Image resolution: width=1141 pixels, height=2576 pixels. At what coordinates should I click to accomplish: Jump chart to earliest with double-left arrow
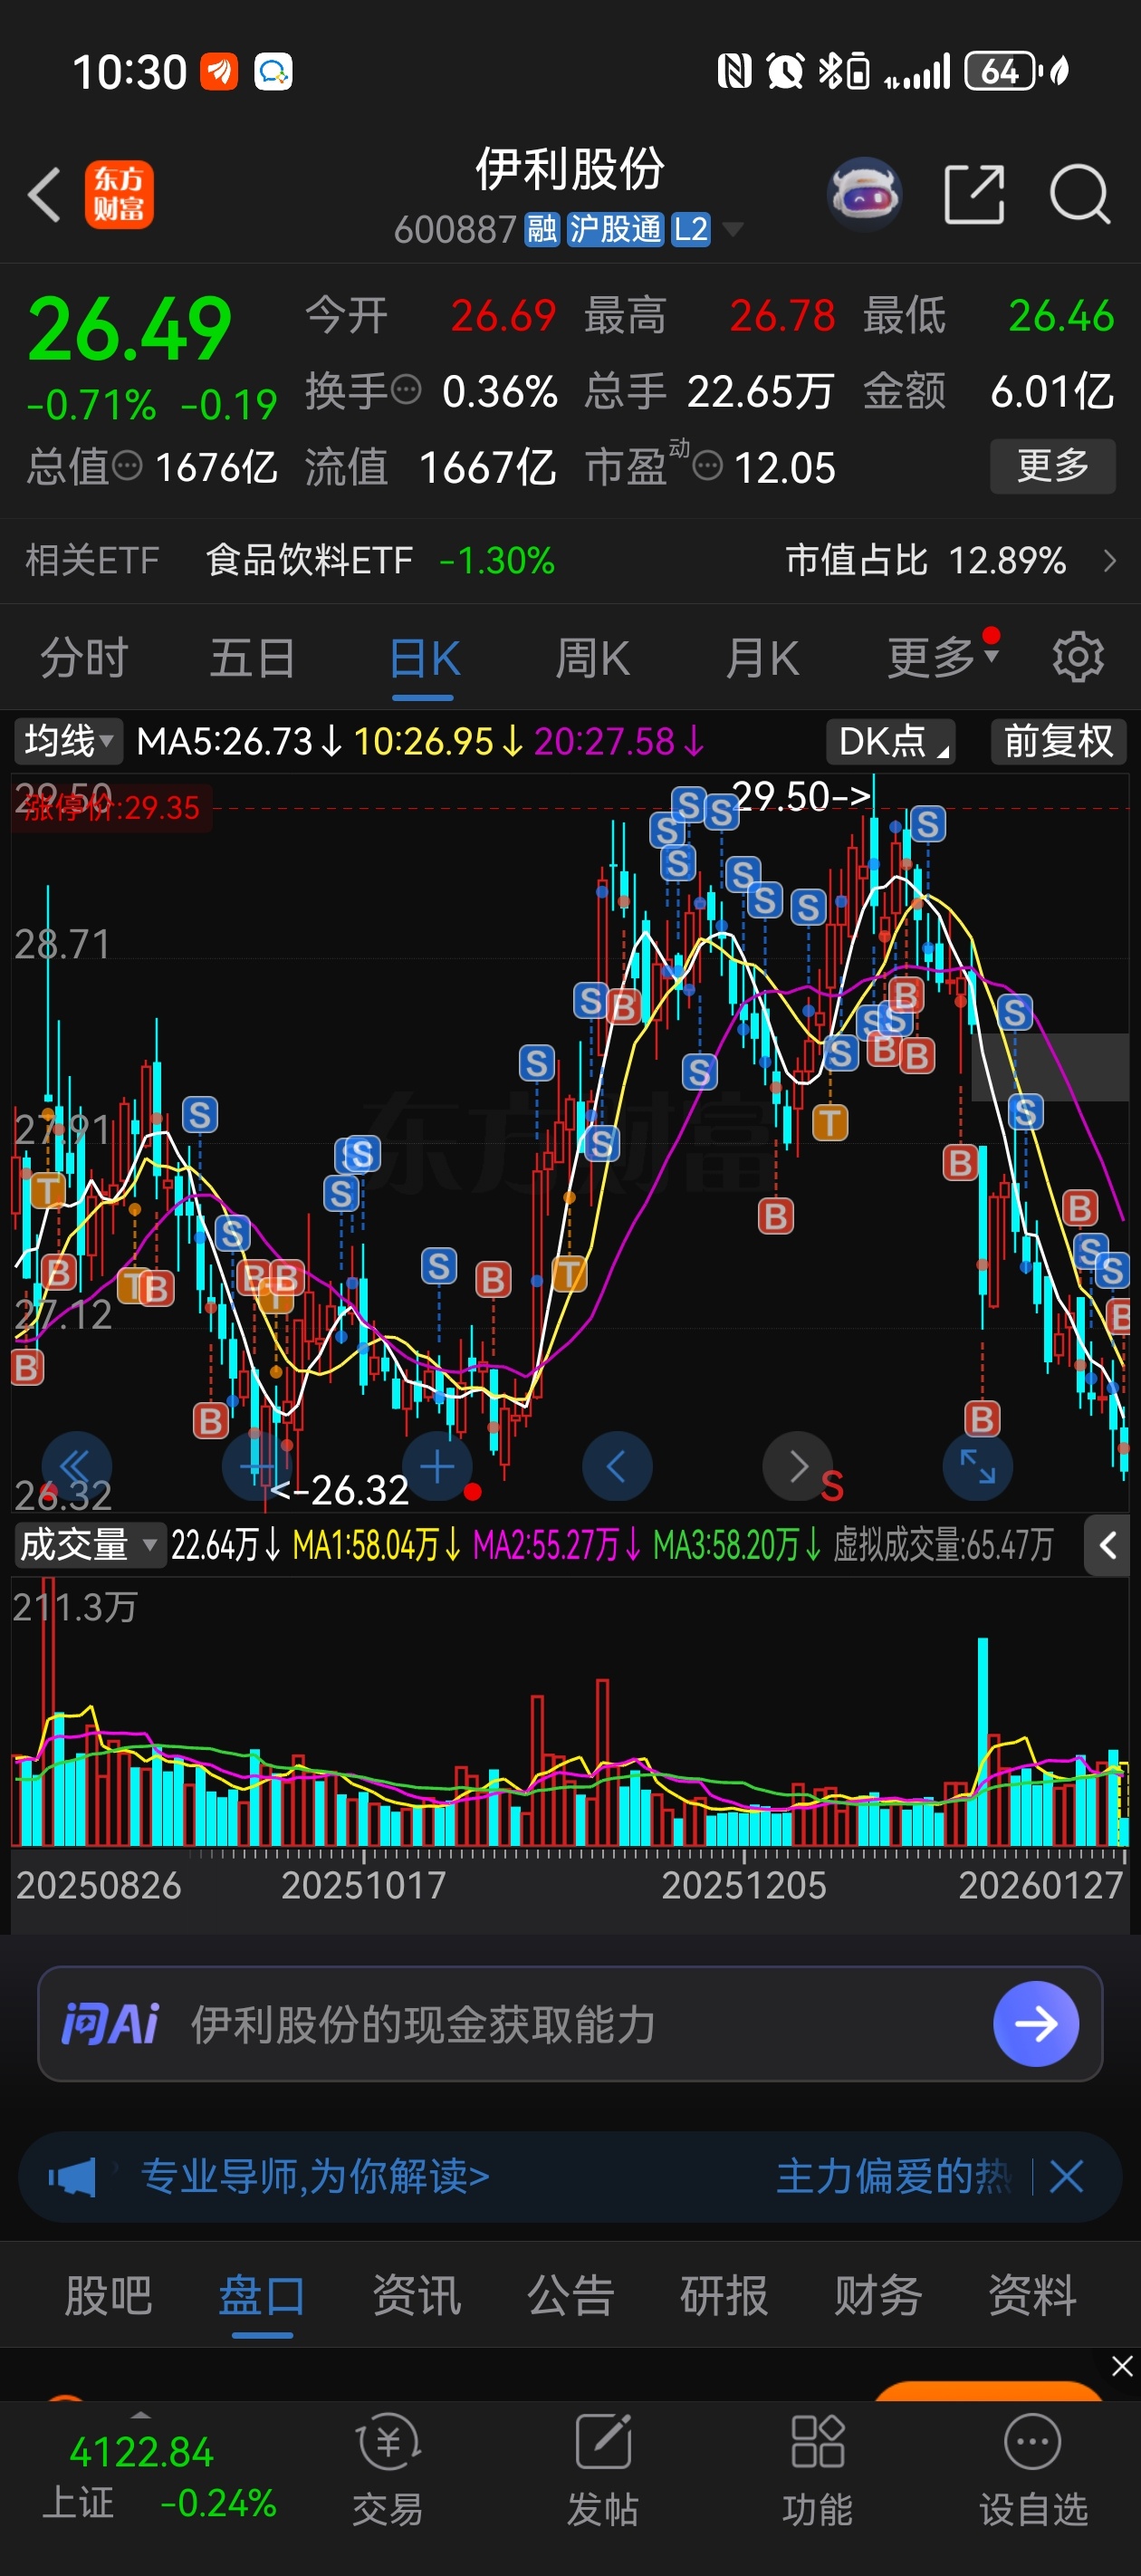76,1467
